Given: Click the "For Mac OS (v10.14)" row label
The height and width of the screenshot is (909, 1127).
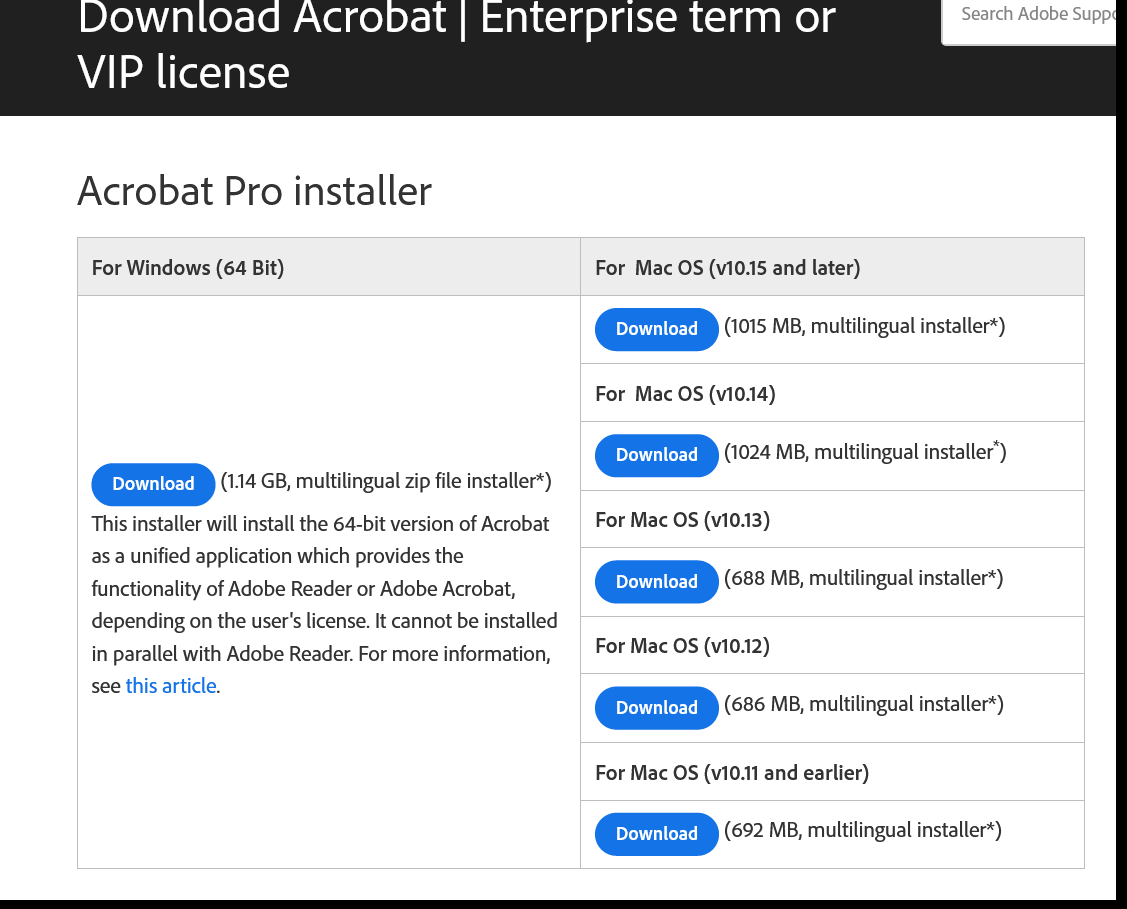Looking at the screenshot, I should click(685, 393).
